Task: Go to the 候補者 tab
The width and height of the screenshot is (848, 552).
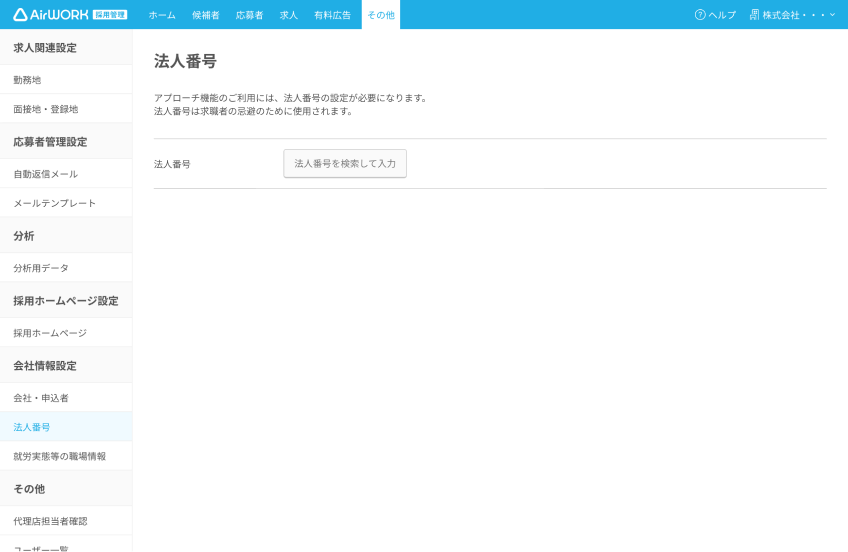Action: 206,15
